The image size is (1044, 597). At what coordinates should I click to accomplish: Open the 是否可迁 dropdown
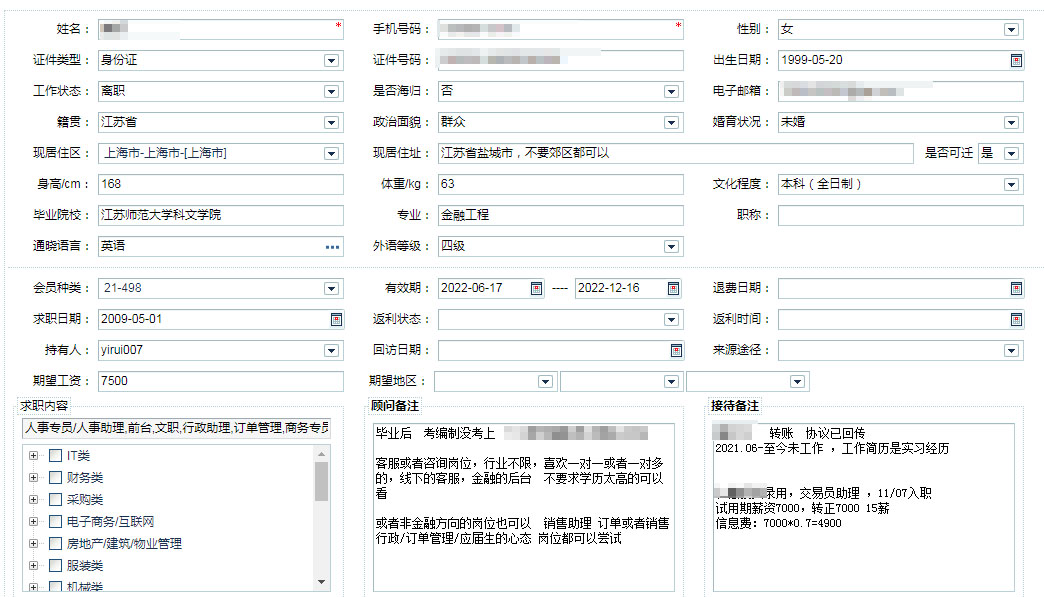point(1011,154)
